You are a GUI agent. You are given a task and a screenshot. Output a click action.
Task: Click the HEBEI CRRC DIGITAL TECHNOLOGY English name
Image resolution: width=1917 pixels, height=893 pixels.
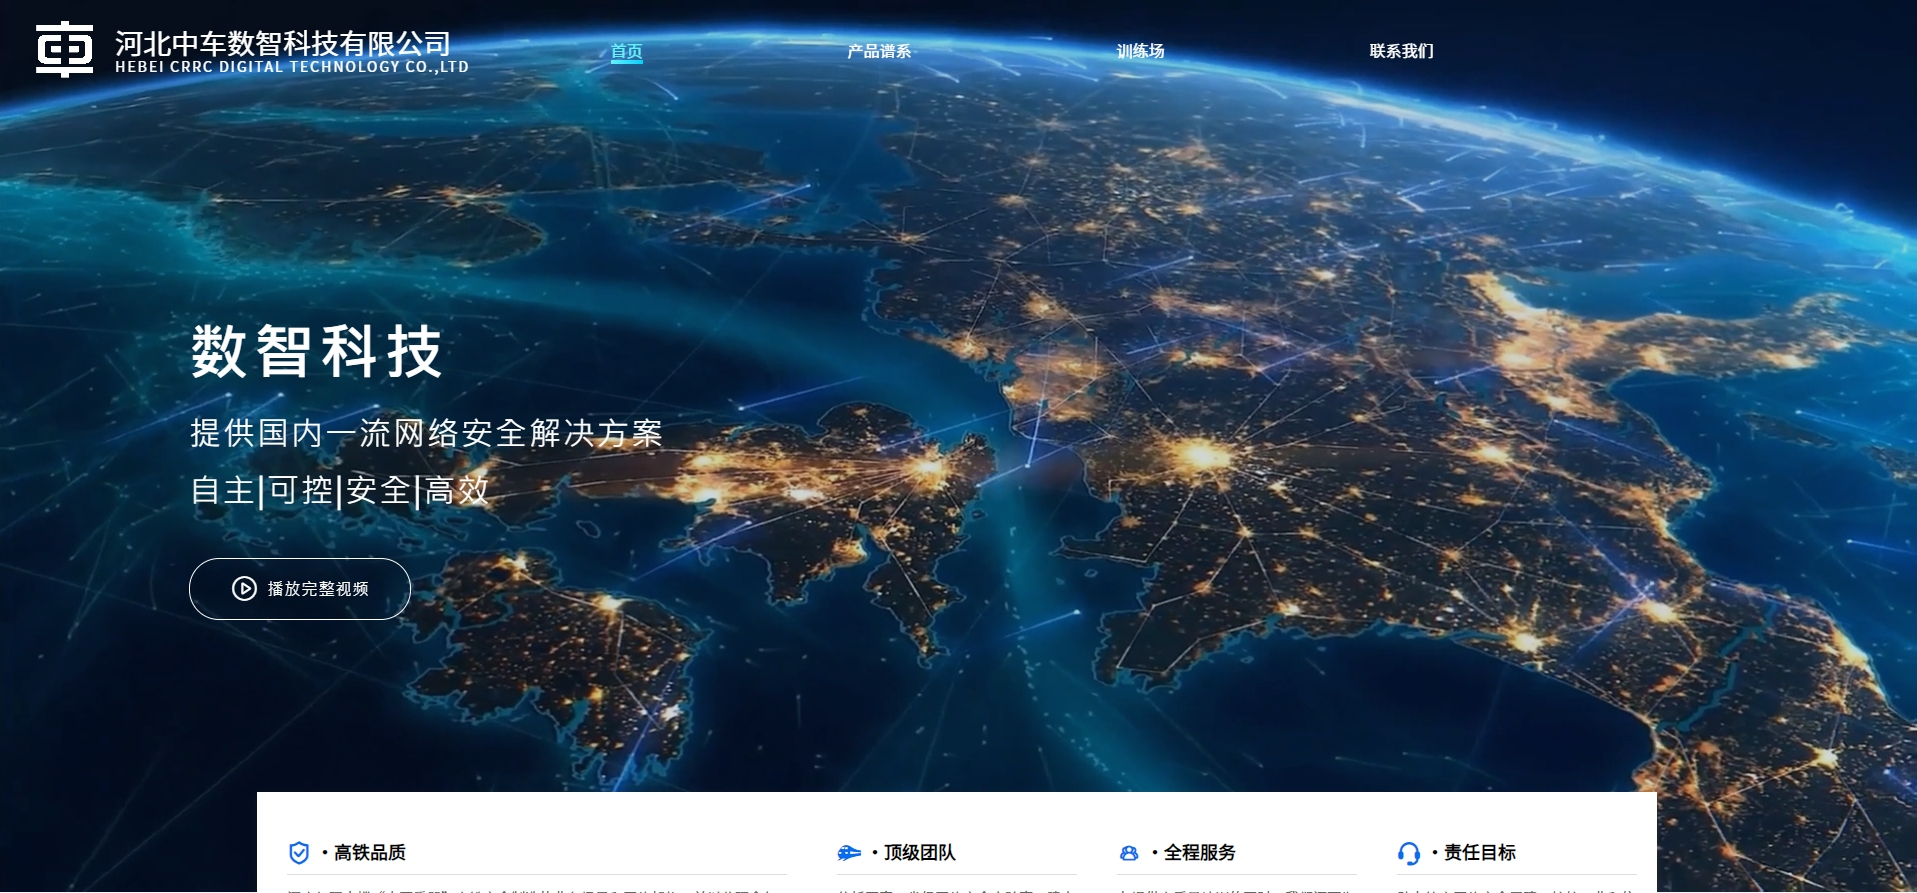click(291, 67)
